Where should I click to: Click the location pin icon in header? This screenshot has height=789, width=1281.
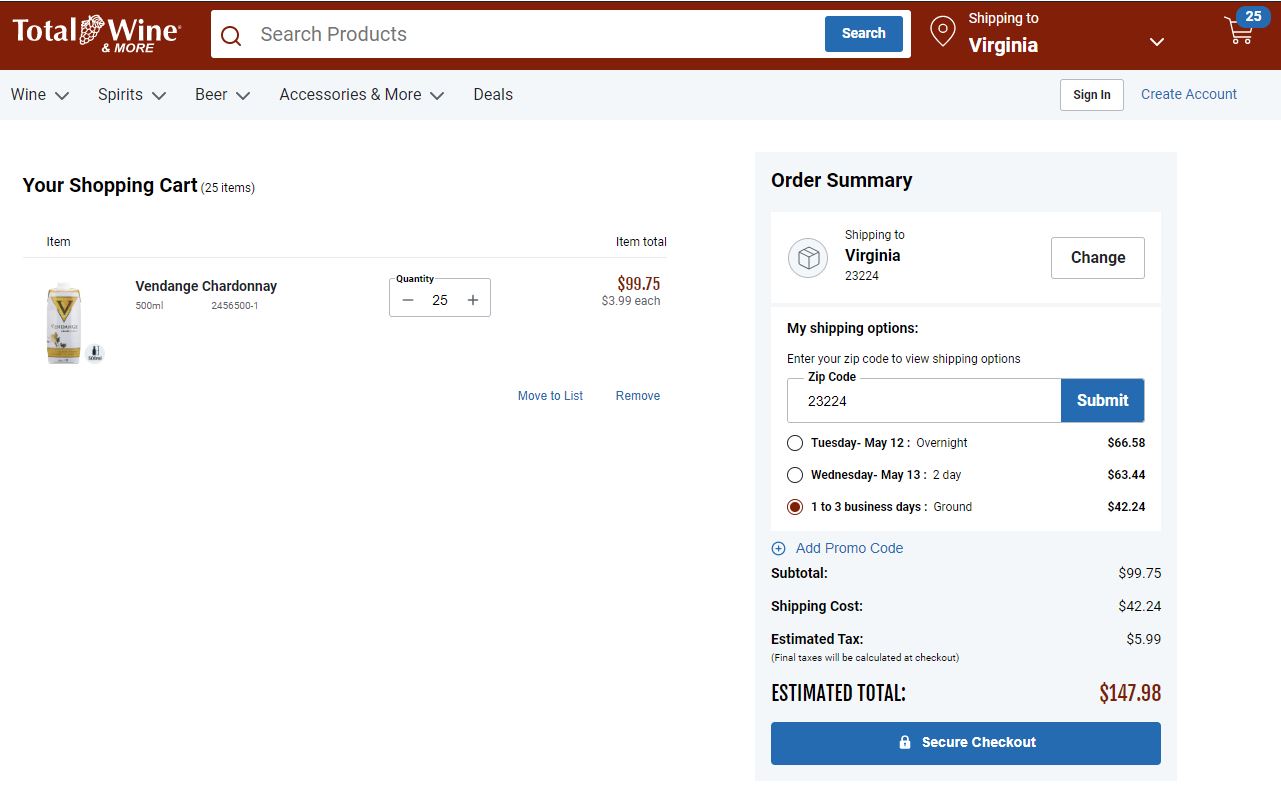(x=943, y=31)
